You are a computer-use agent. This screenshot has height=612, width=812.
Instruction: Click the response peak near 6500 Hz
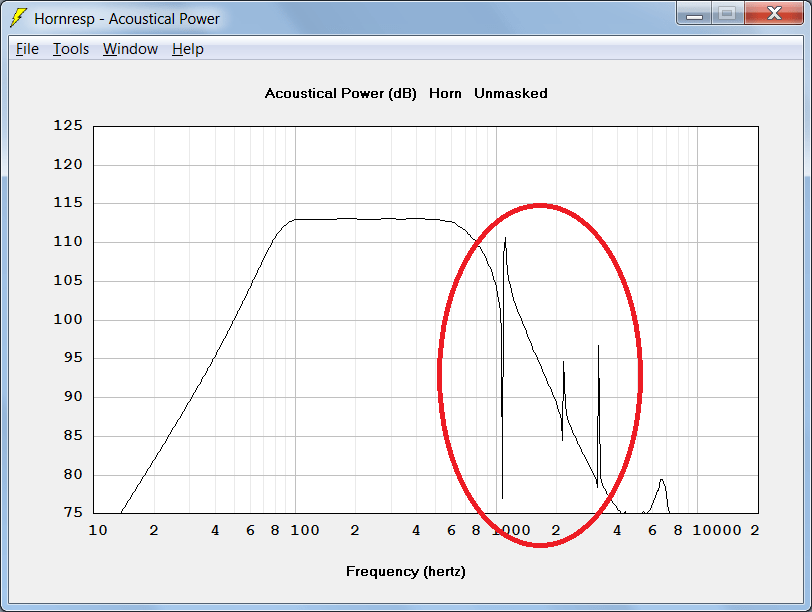tap(661, 480)
